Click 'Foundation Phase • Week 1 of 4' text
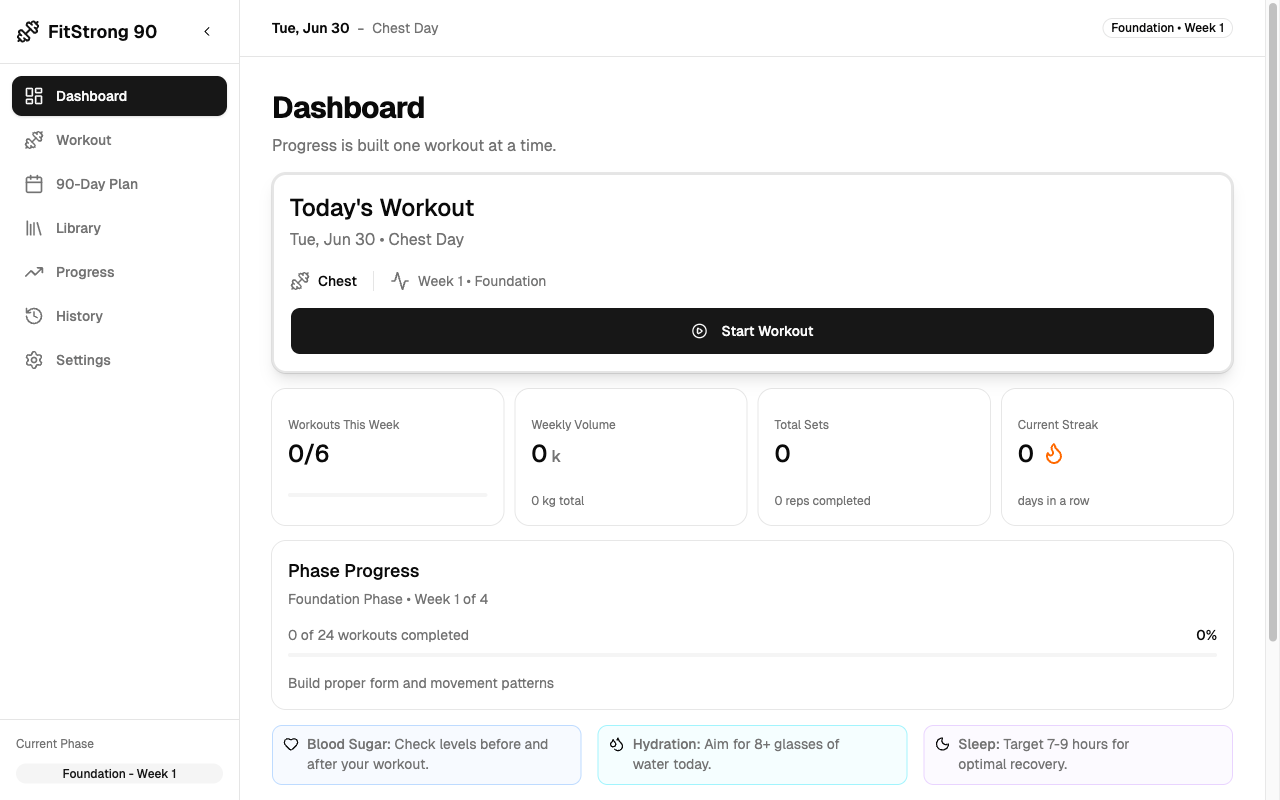 [x=388, y=599]
